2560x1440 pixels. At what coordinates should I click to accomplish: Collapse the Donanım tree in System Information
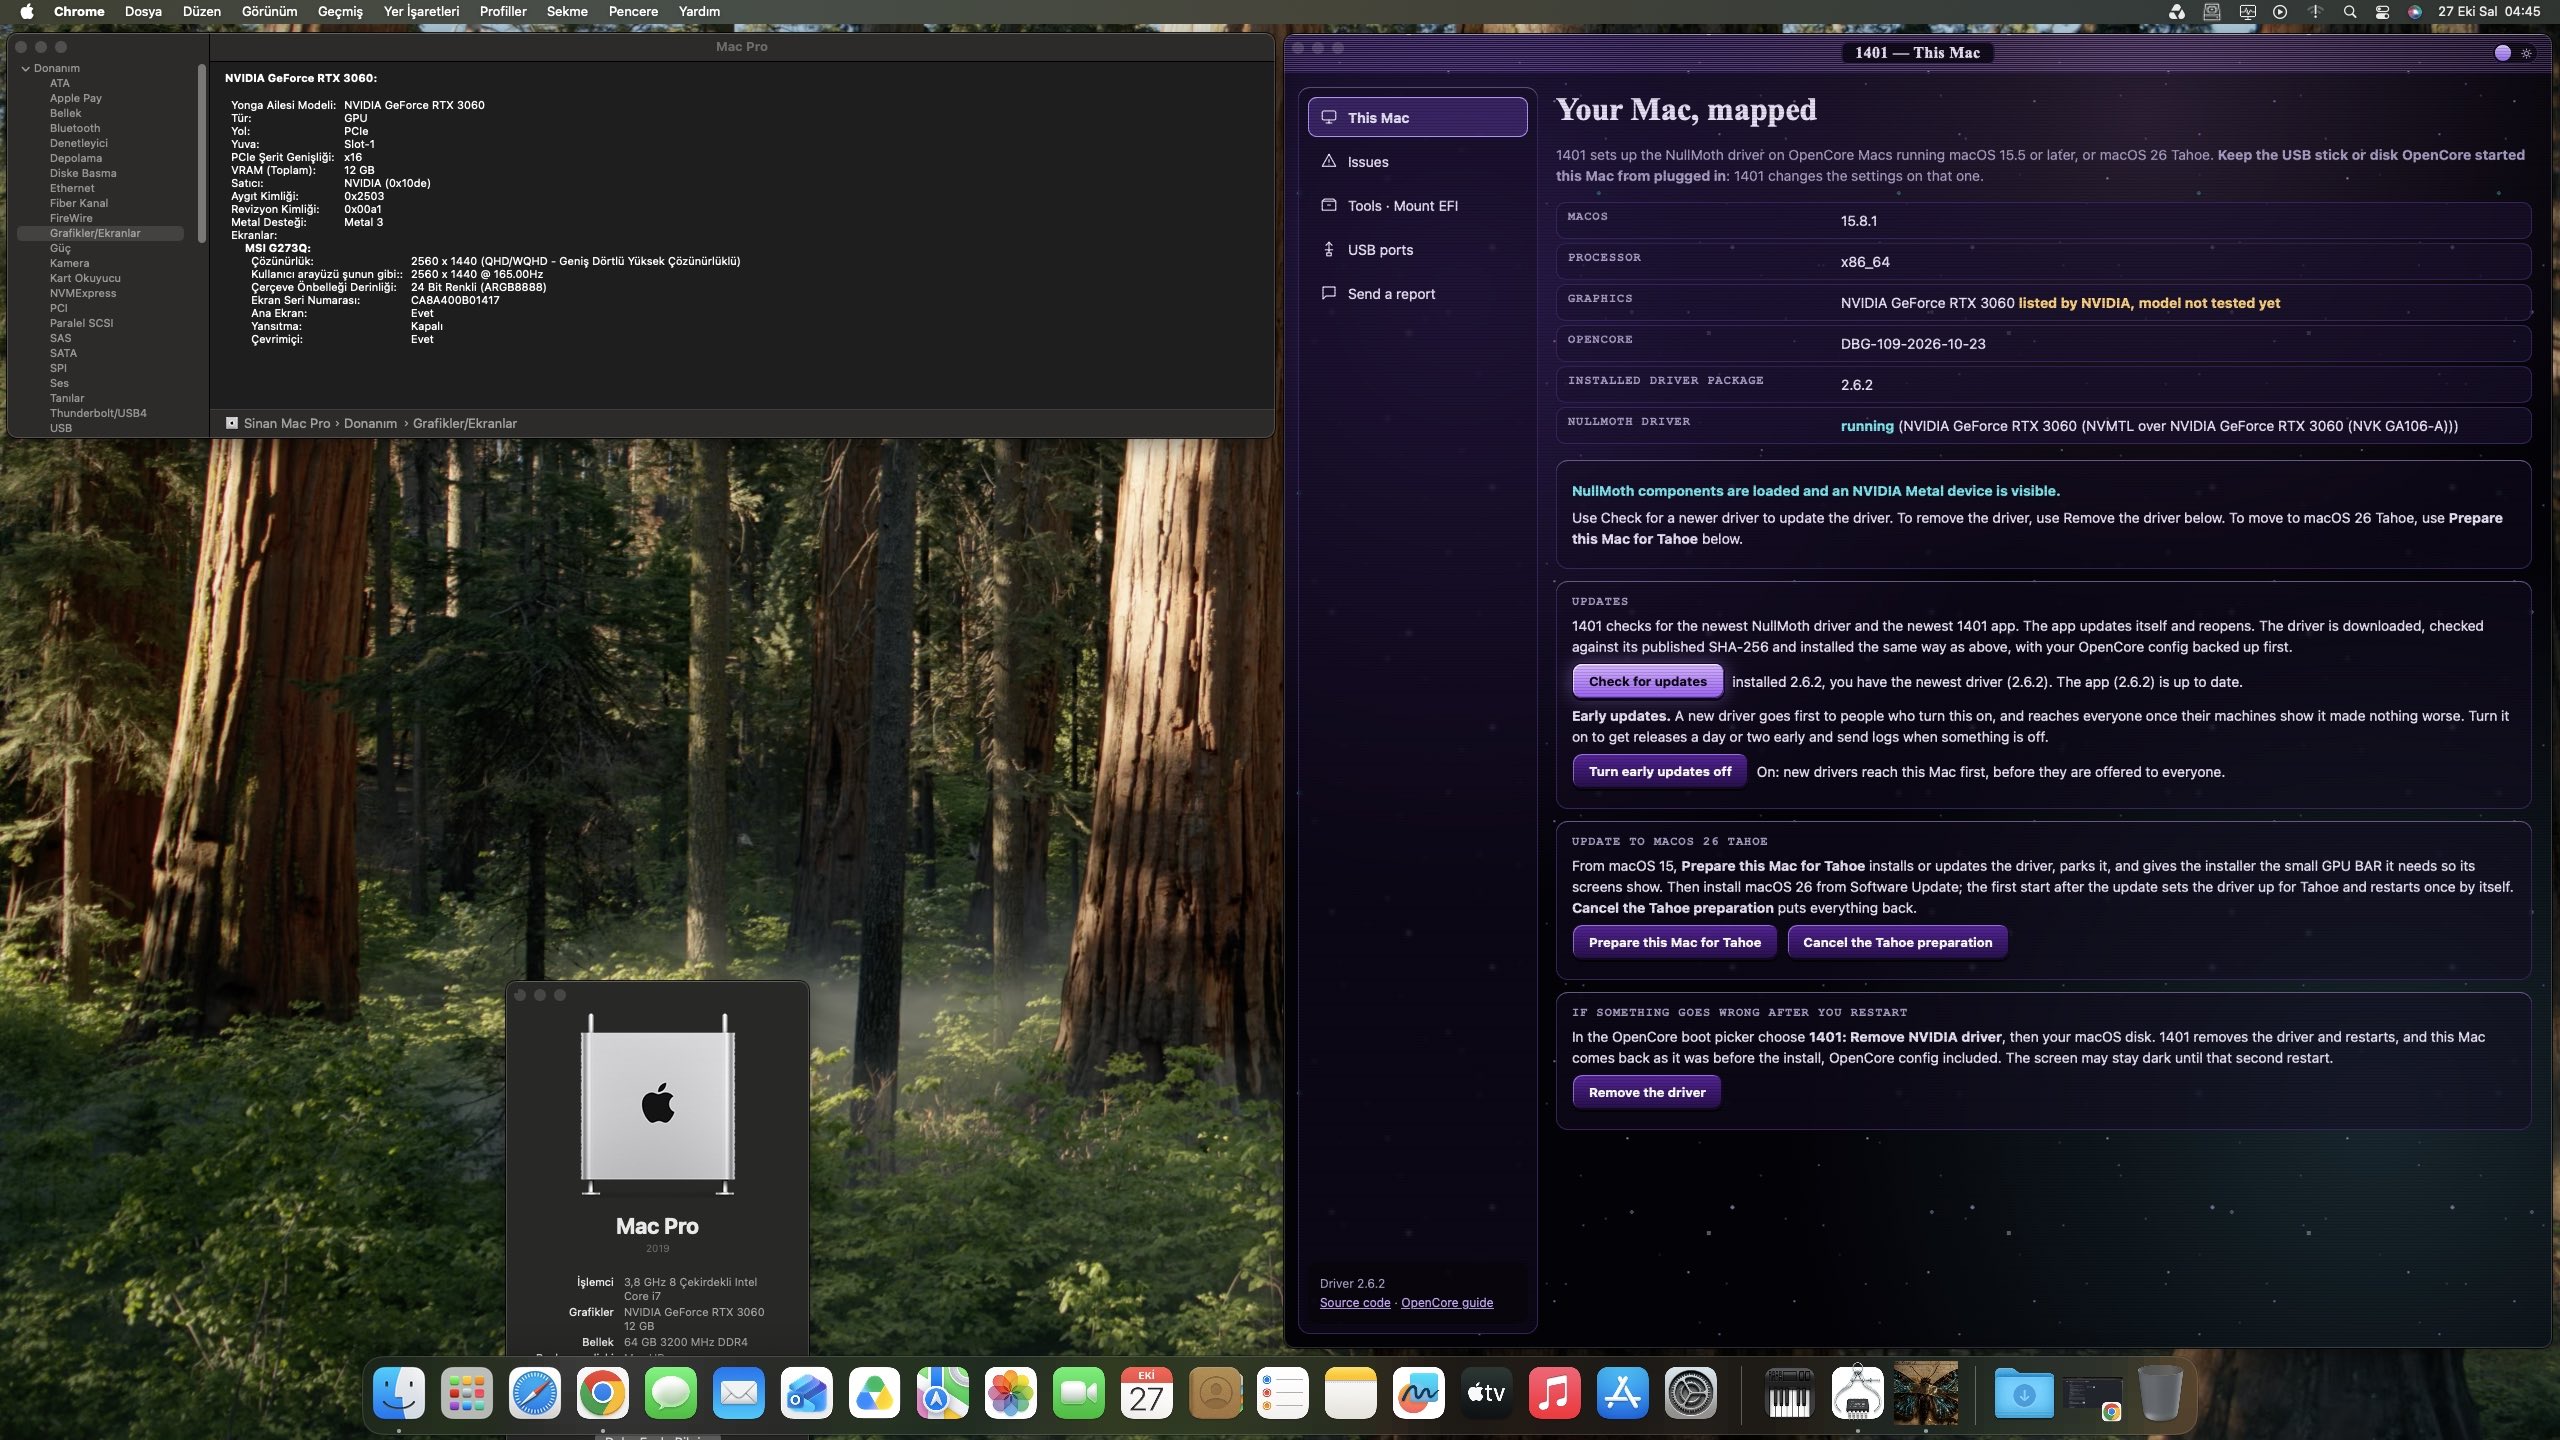[x=25, y=68]
